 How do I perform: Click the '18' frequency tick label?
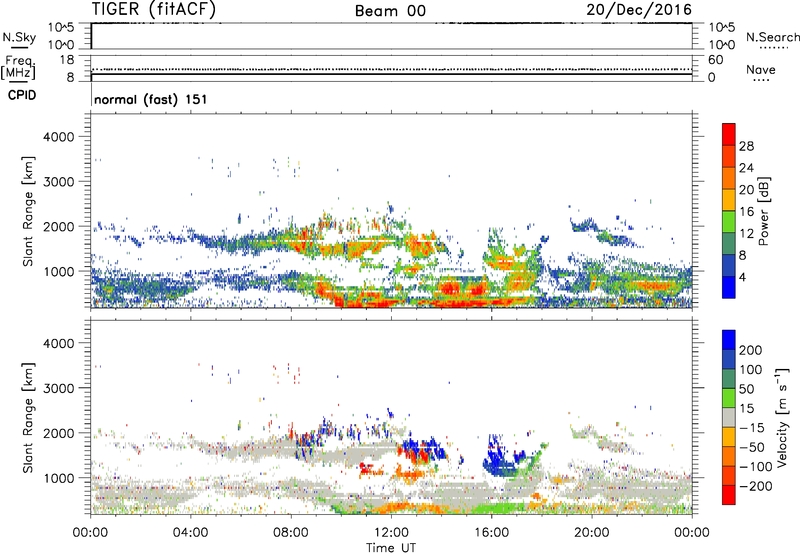click(66, 60)
